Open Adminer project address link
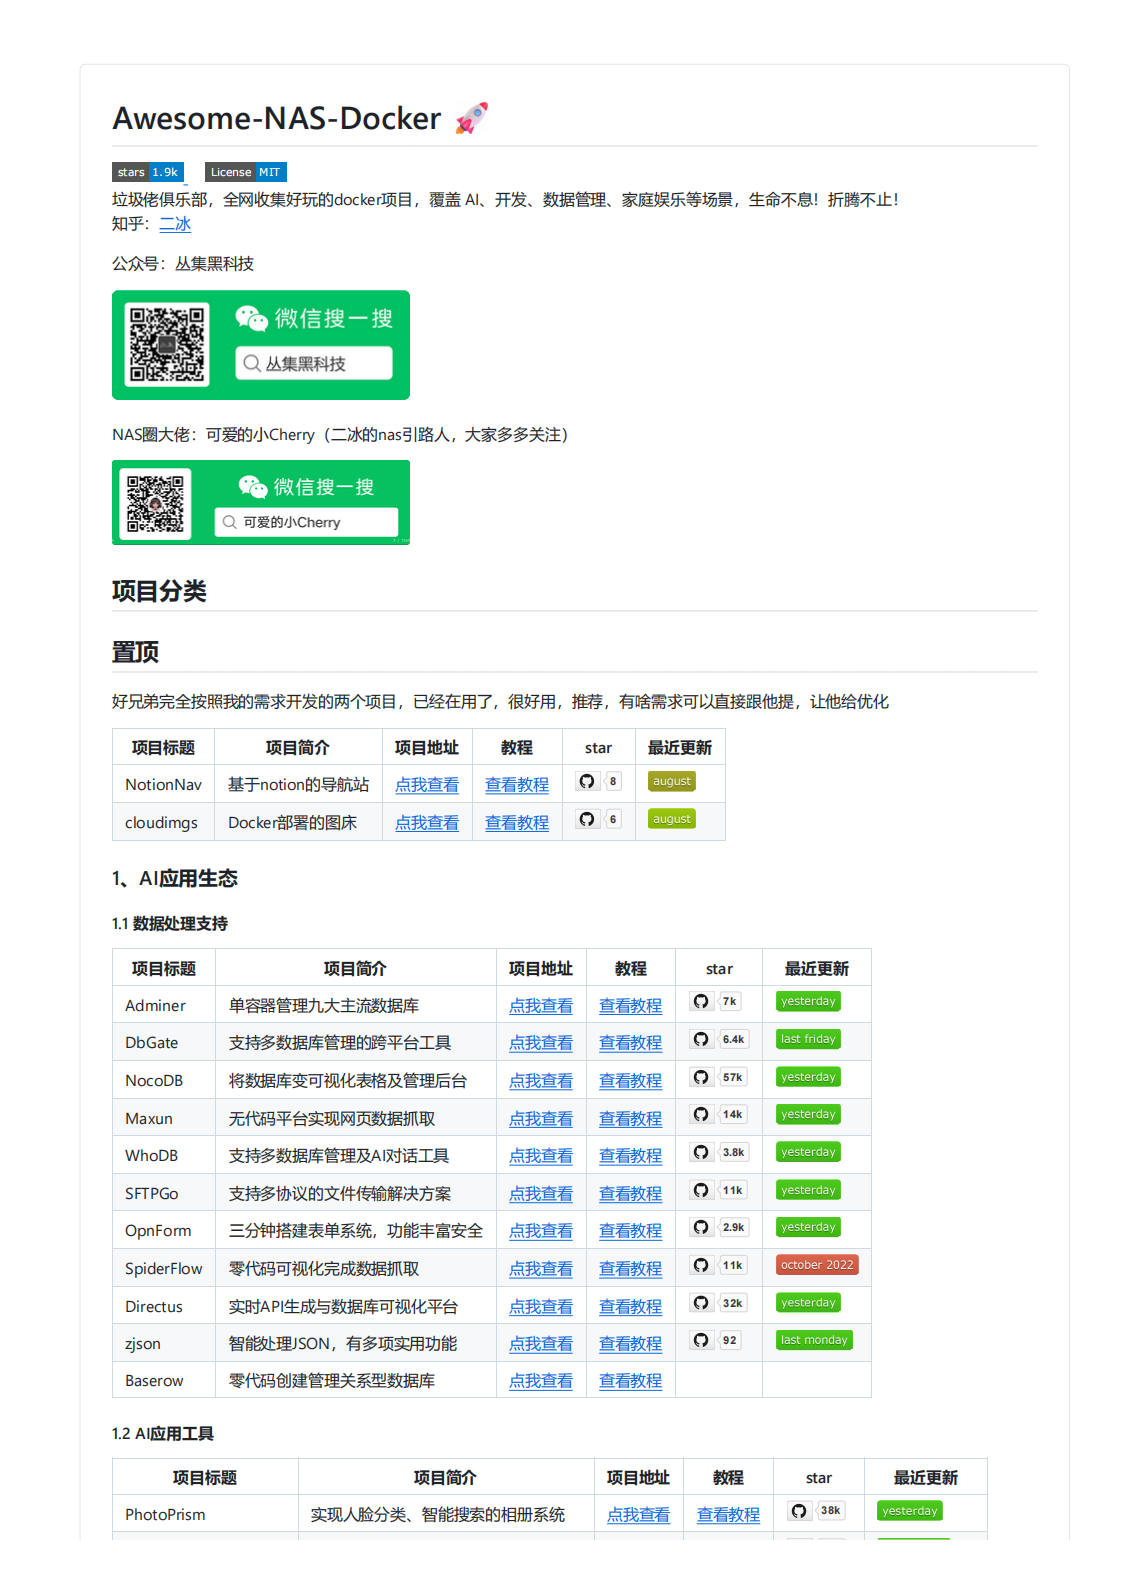1123x1587 pixels. 541,1006
